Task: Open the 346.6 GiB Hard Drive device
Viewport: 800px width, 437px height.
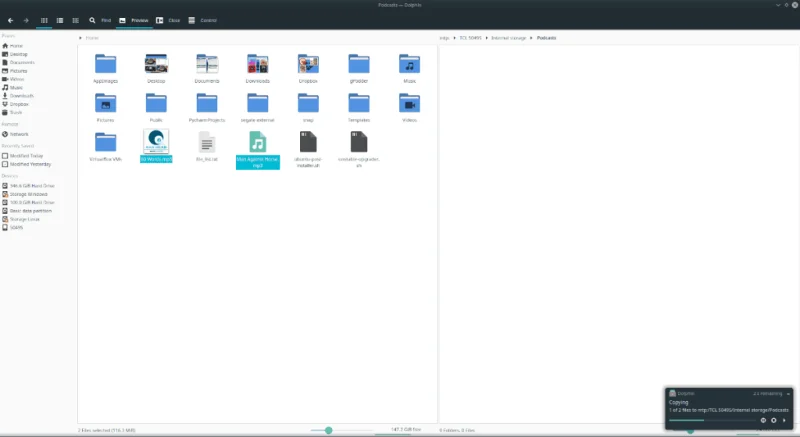Action: coord(29,186)
